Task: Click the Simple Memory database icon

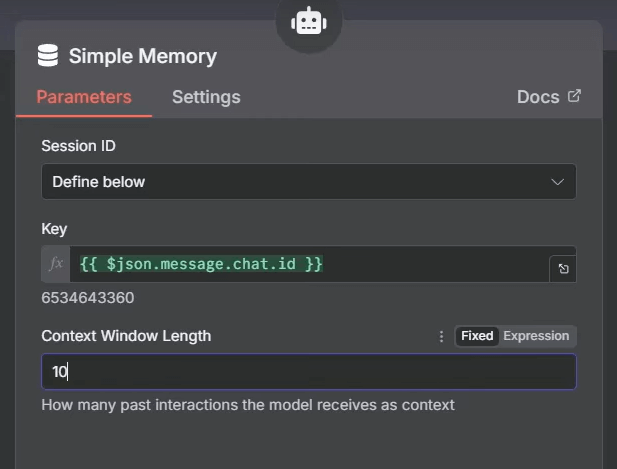Action: pyautogui.click(x=48, y=55)
